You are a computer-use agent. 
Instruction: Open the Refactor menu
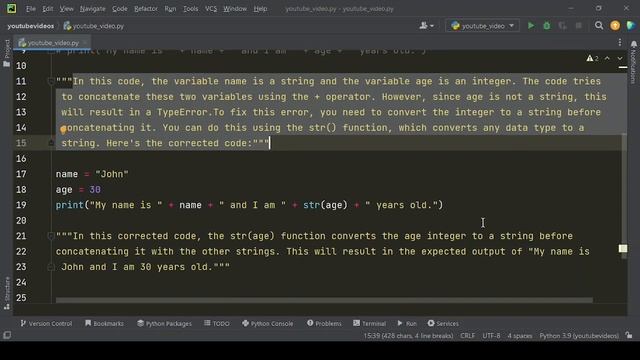[x=146, y=9]
